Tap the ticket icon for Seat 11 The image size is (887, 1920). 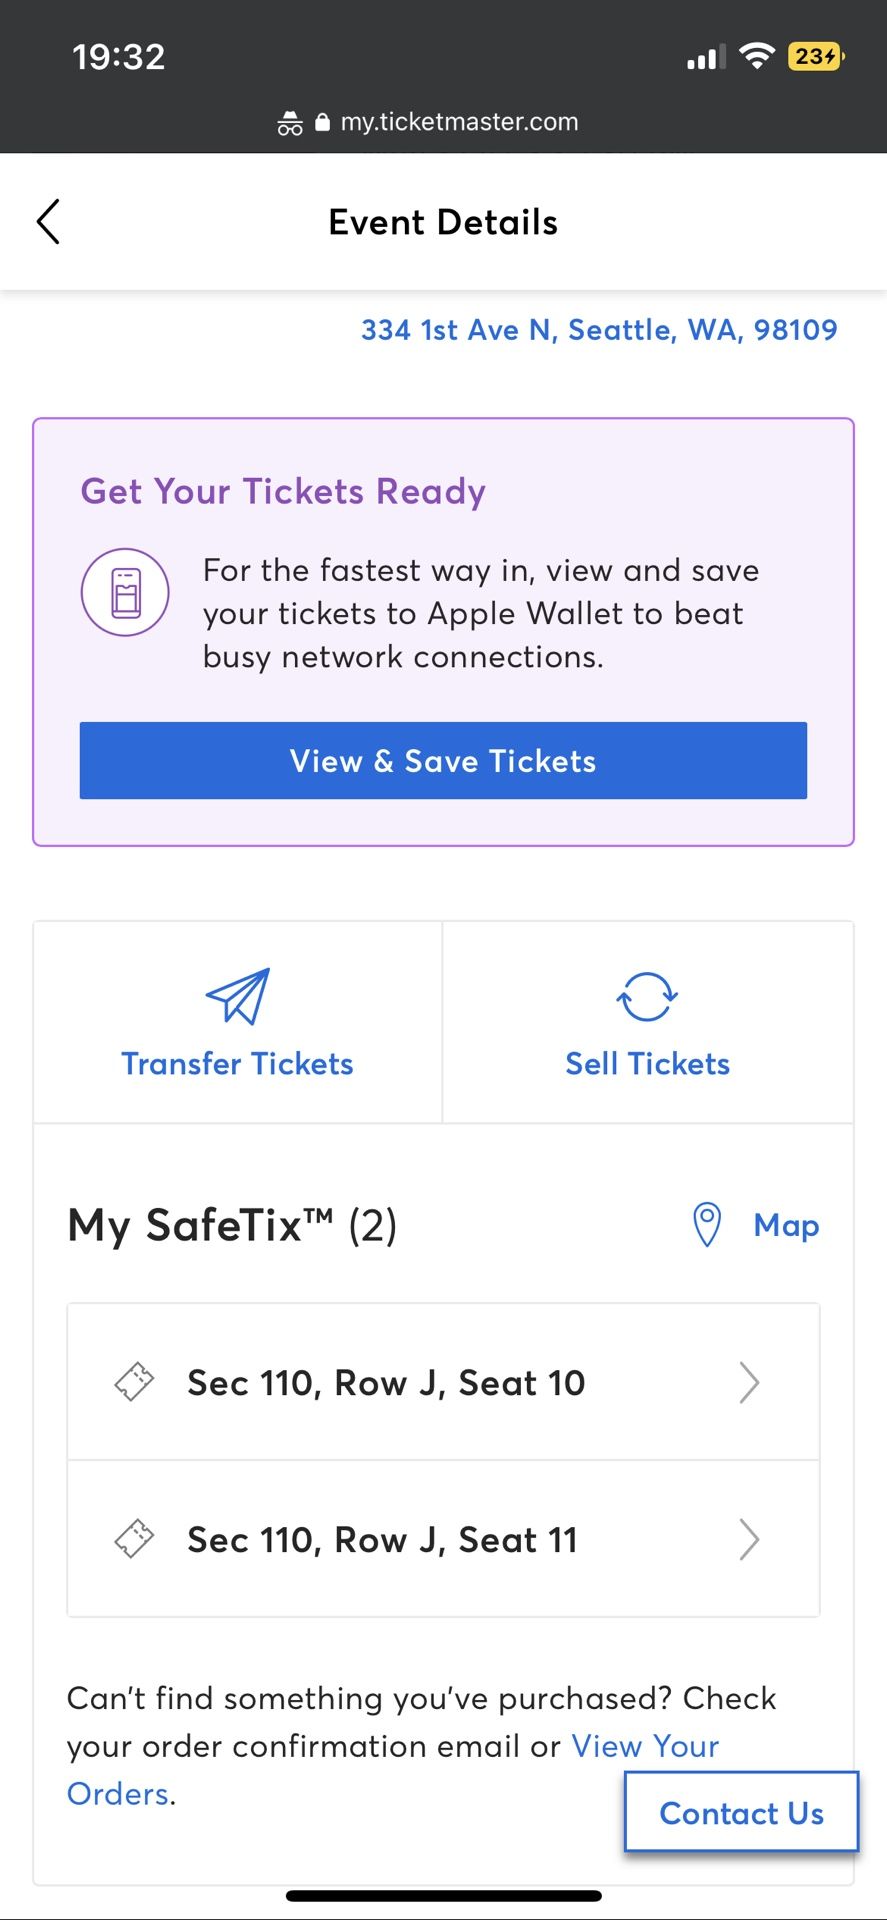[x=134, y=1539]
